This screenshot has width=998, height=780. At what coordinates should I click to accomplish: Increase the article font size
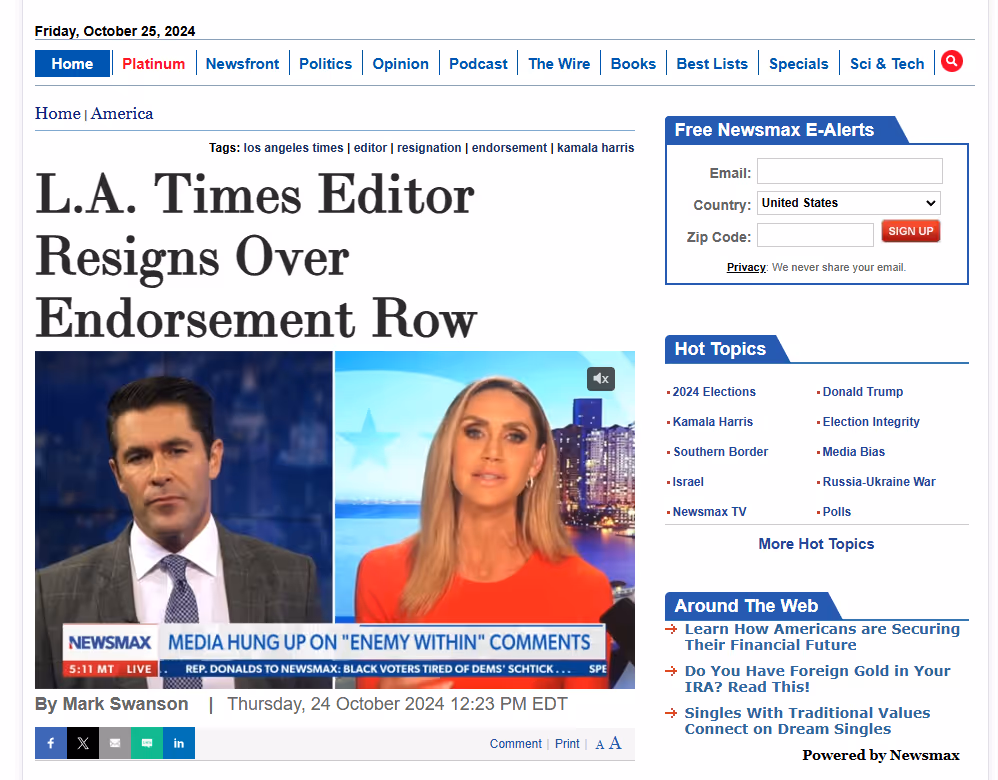pyautogui.click(x=615, y=742)
